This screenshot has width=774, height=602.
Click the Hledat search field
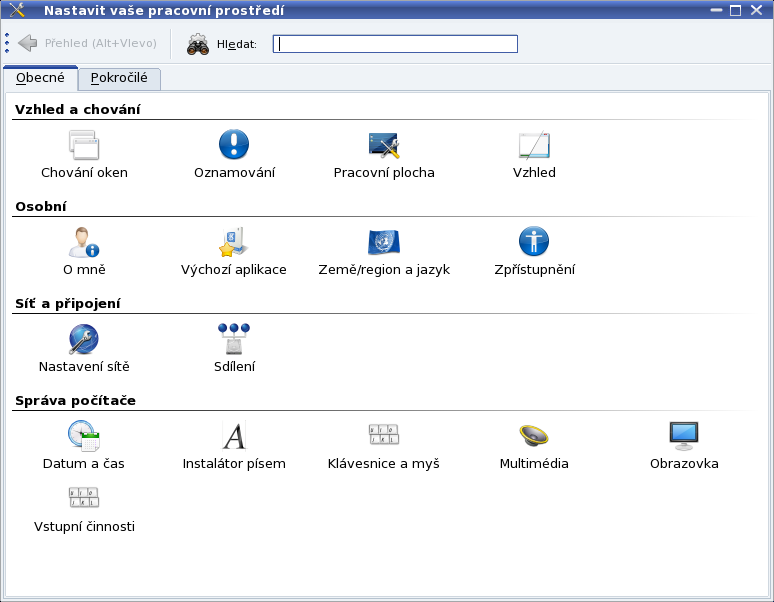tap(396, 44)
